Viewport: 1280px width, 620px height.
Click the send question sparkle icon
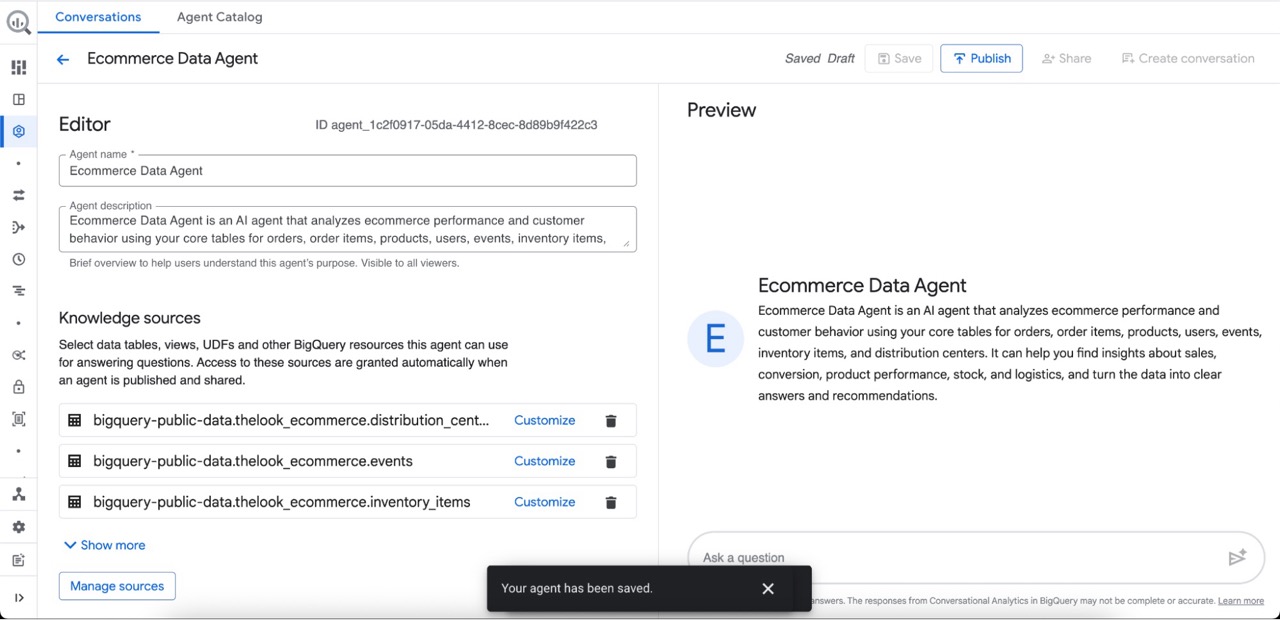point(1237,557)
